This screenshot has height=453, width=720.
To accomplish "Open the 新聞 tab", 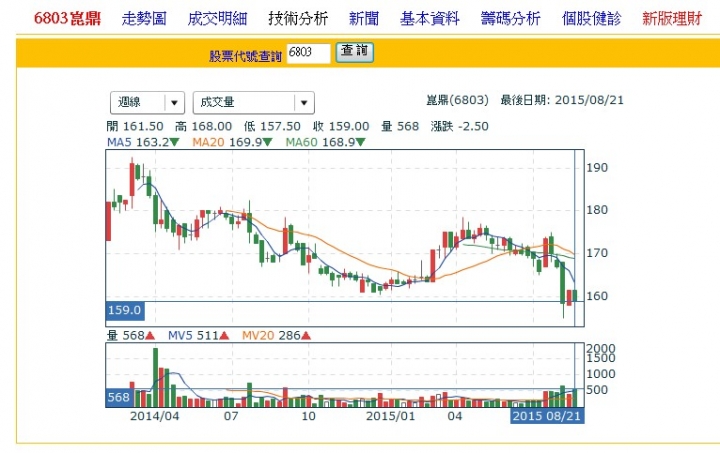I will (x=364, y=19).
